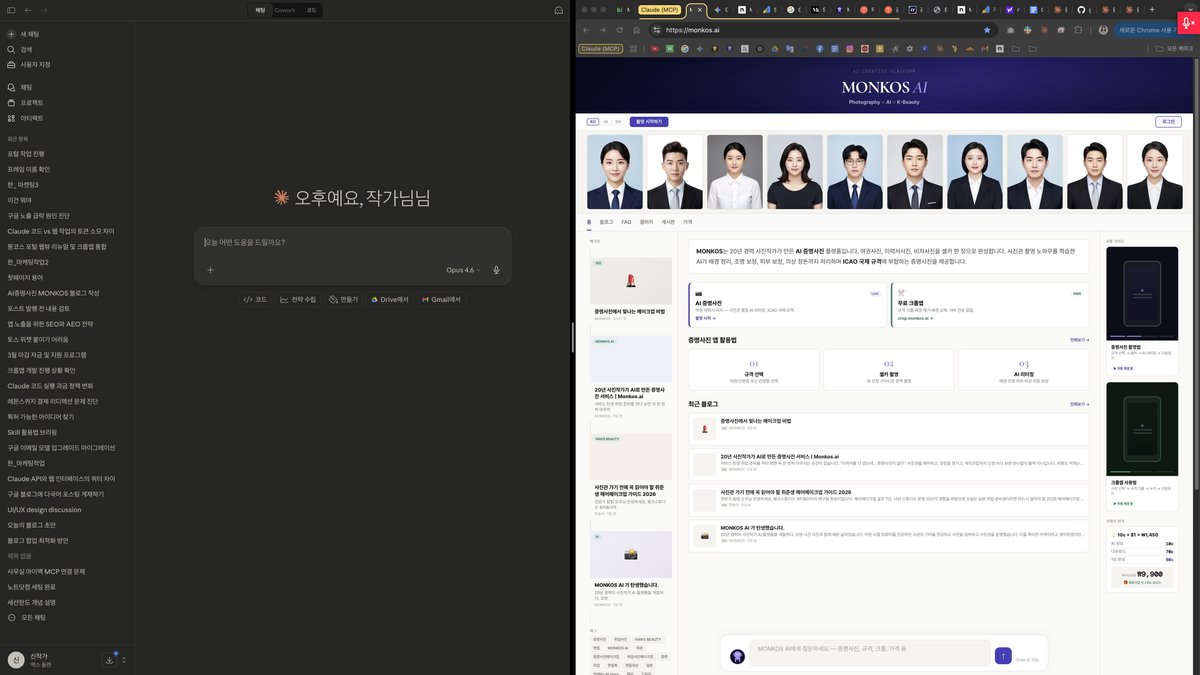Open the 블로그 tab on Monkos
The height and width of the screenshot is (675, 1200).
pyautogui.click(x=606, y=221)
